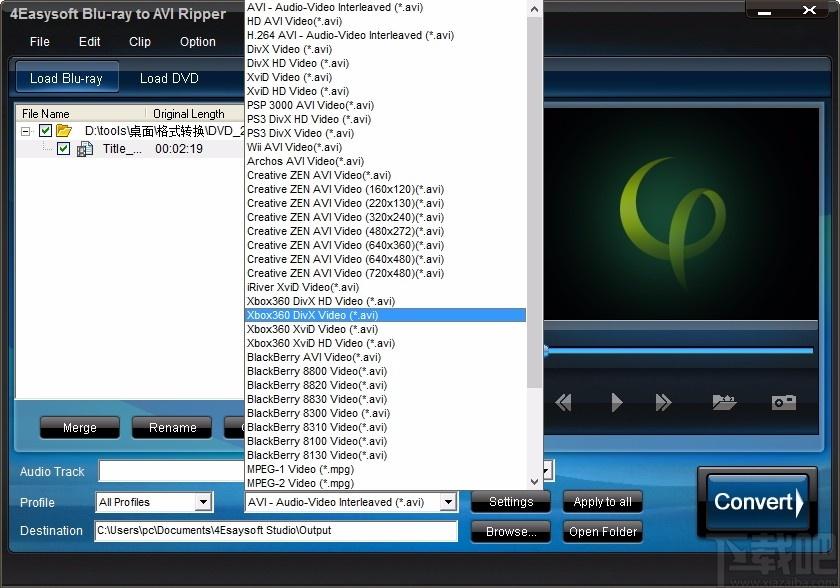Select Creative ZEN AVI Video (720x480) option
This screenshot has width=840, height=588.
[385, 273]
